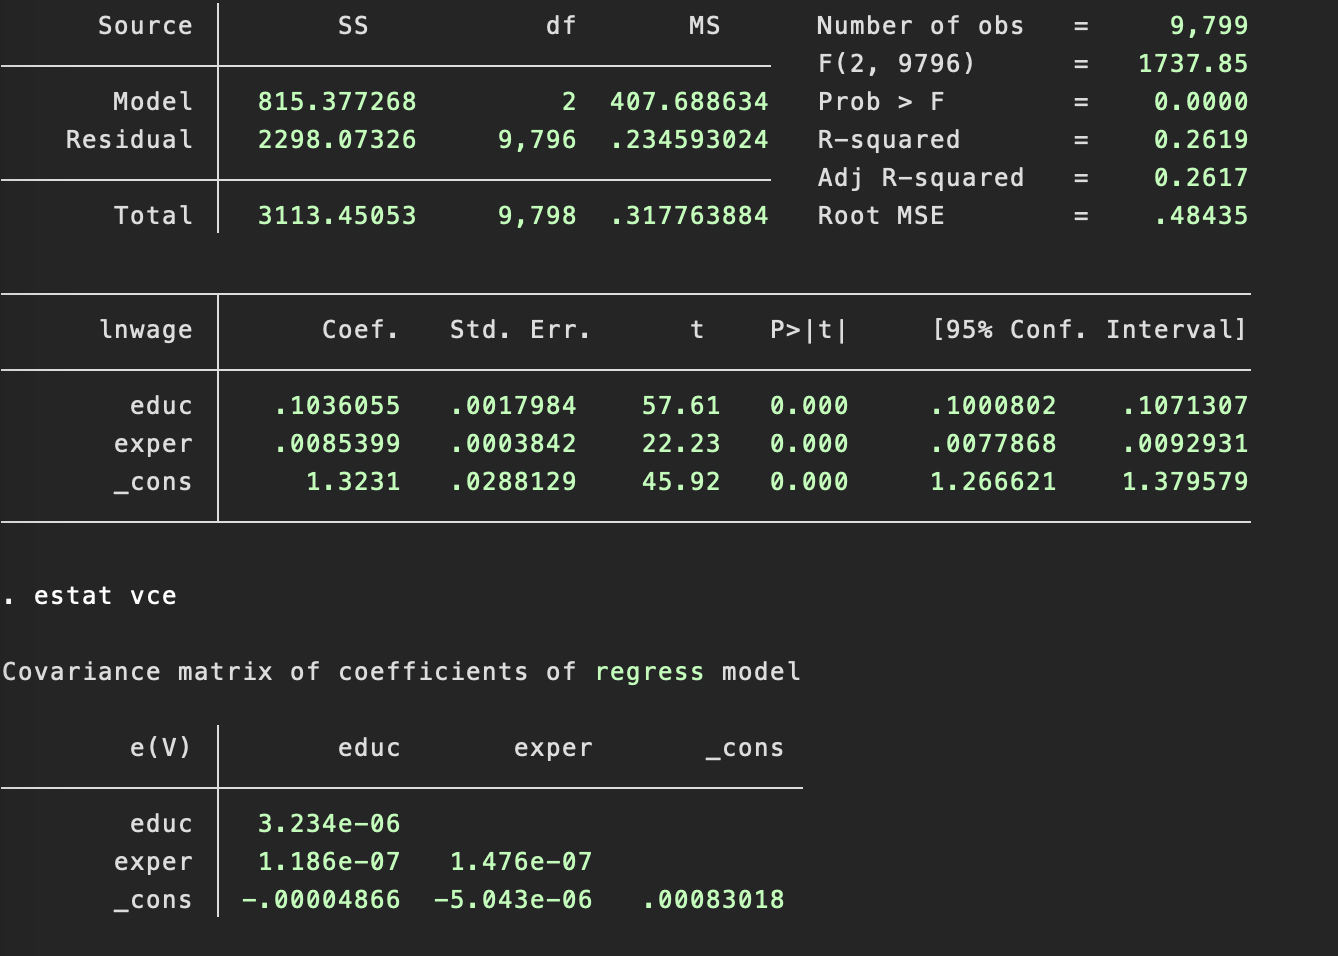The height and width of the screenshot is (956, 1338).
Task: Click the Total SS value 3113.45053
Action: click(x=336, y=215)
